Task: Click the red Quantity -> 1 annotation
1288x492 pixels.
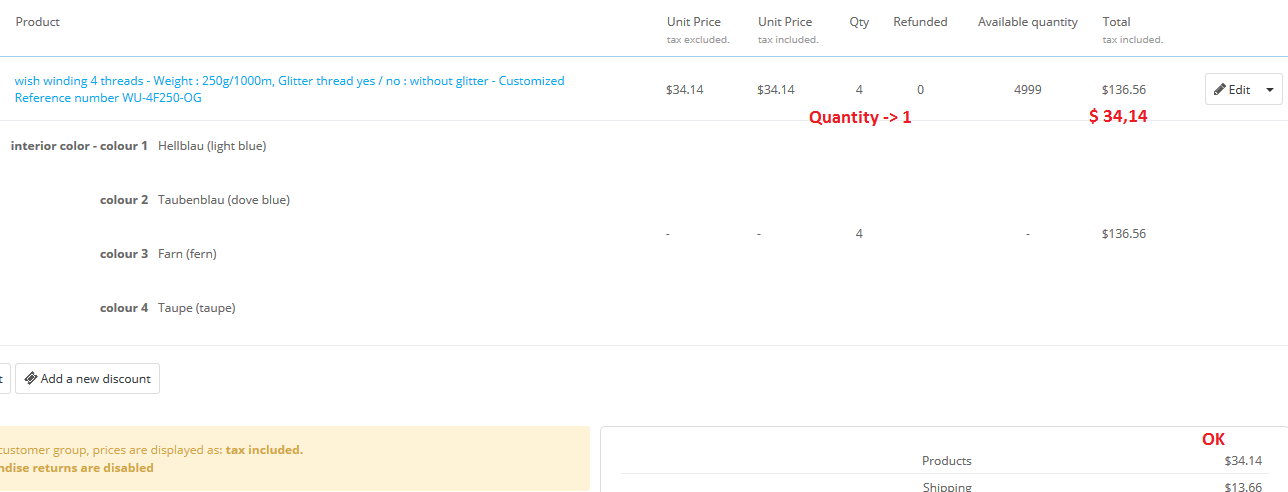Action: [860, 118]
